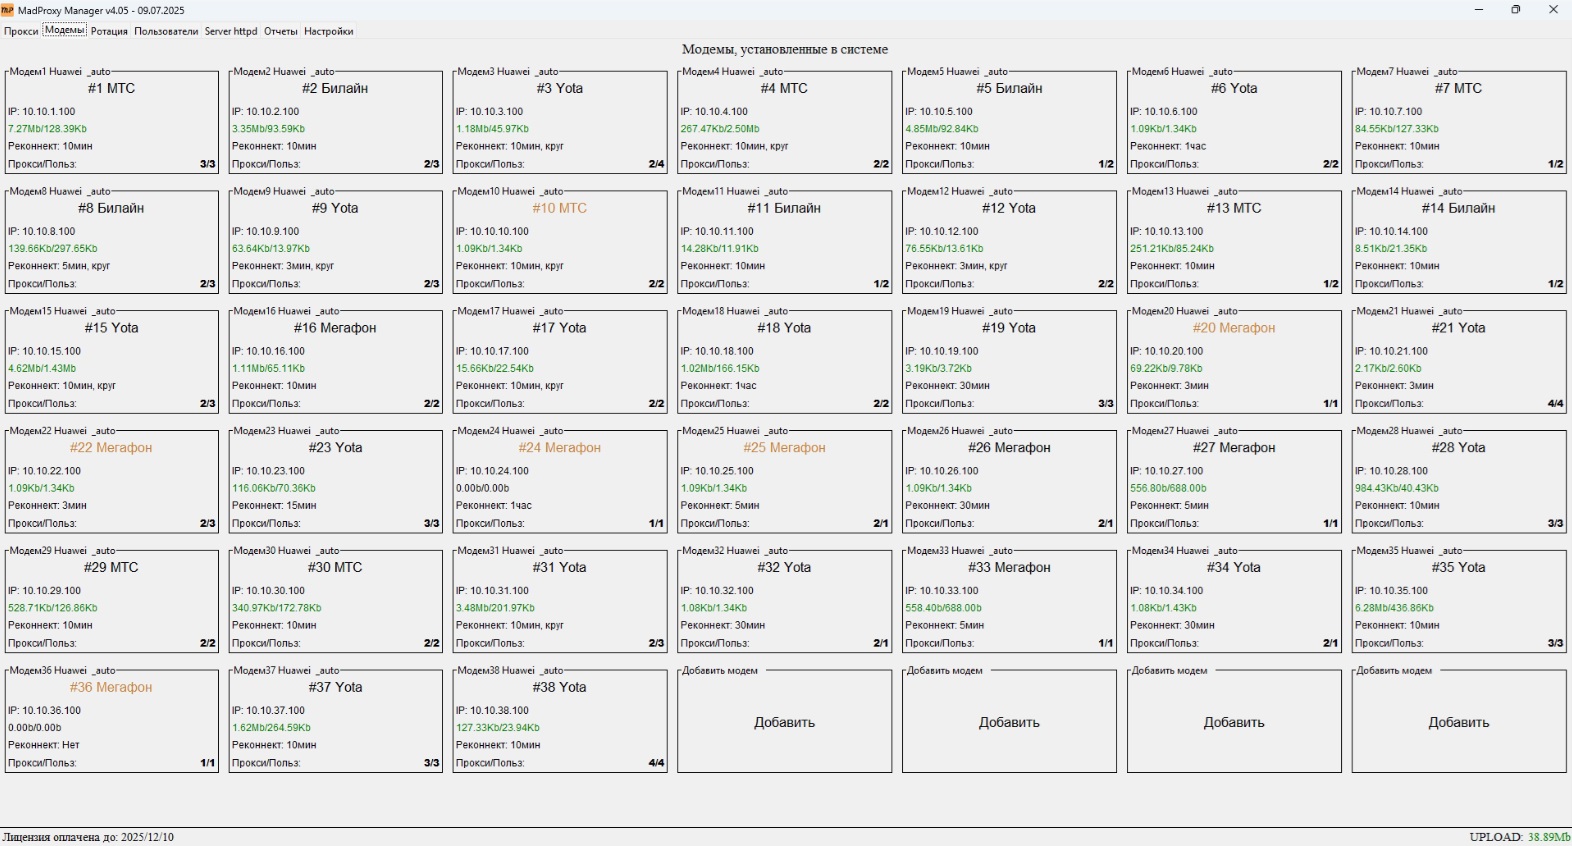Click the "2/4" proxy/user count in modem #3
The image size is (1572, 846).
tap(656, 164)
